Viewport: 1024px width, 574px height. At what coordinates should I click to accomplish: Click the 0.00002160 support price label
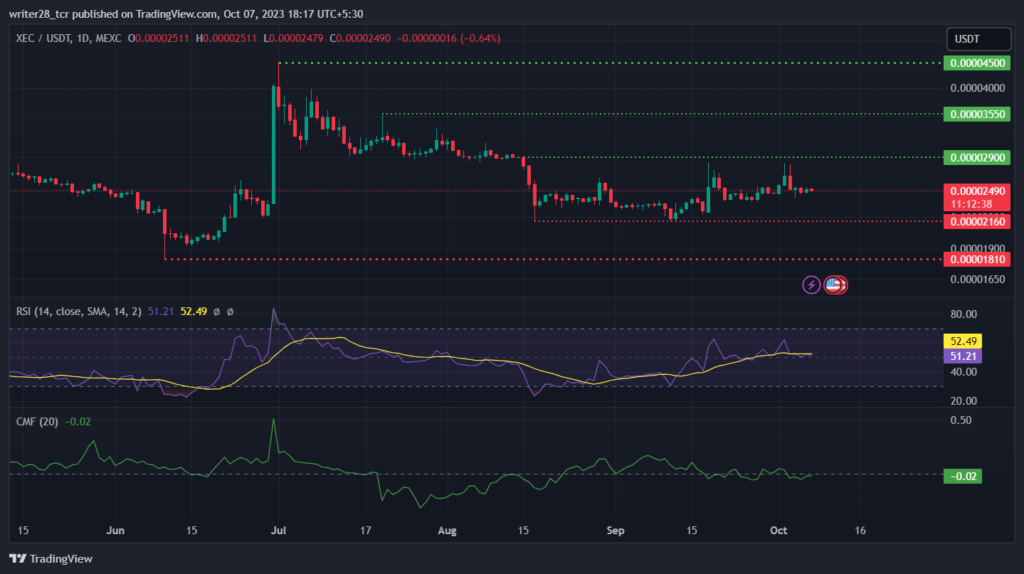977,222
